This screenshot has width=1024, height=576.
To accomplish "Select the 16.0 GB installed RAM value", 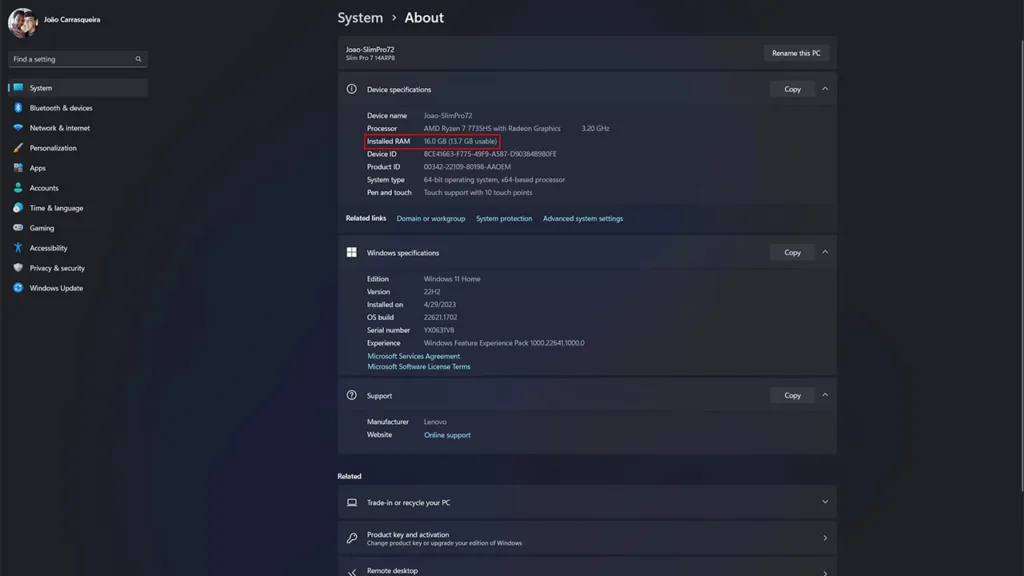I will click(x=460, y=141).
